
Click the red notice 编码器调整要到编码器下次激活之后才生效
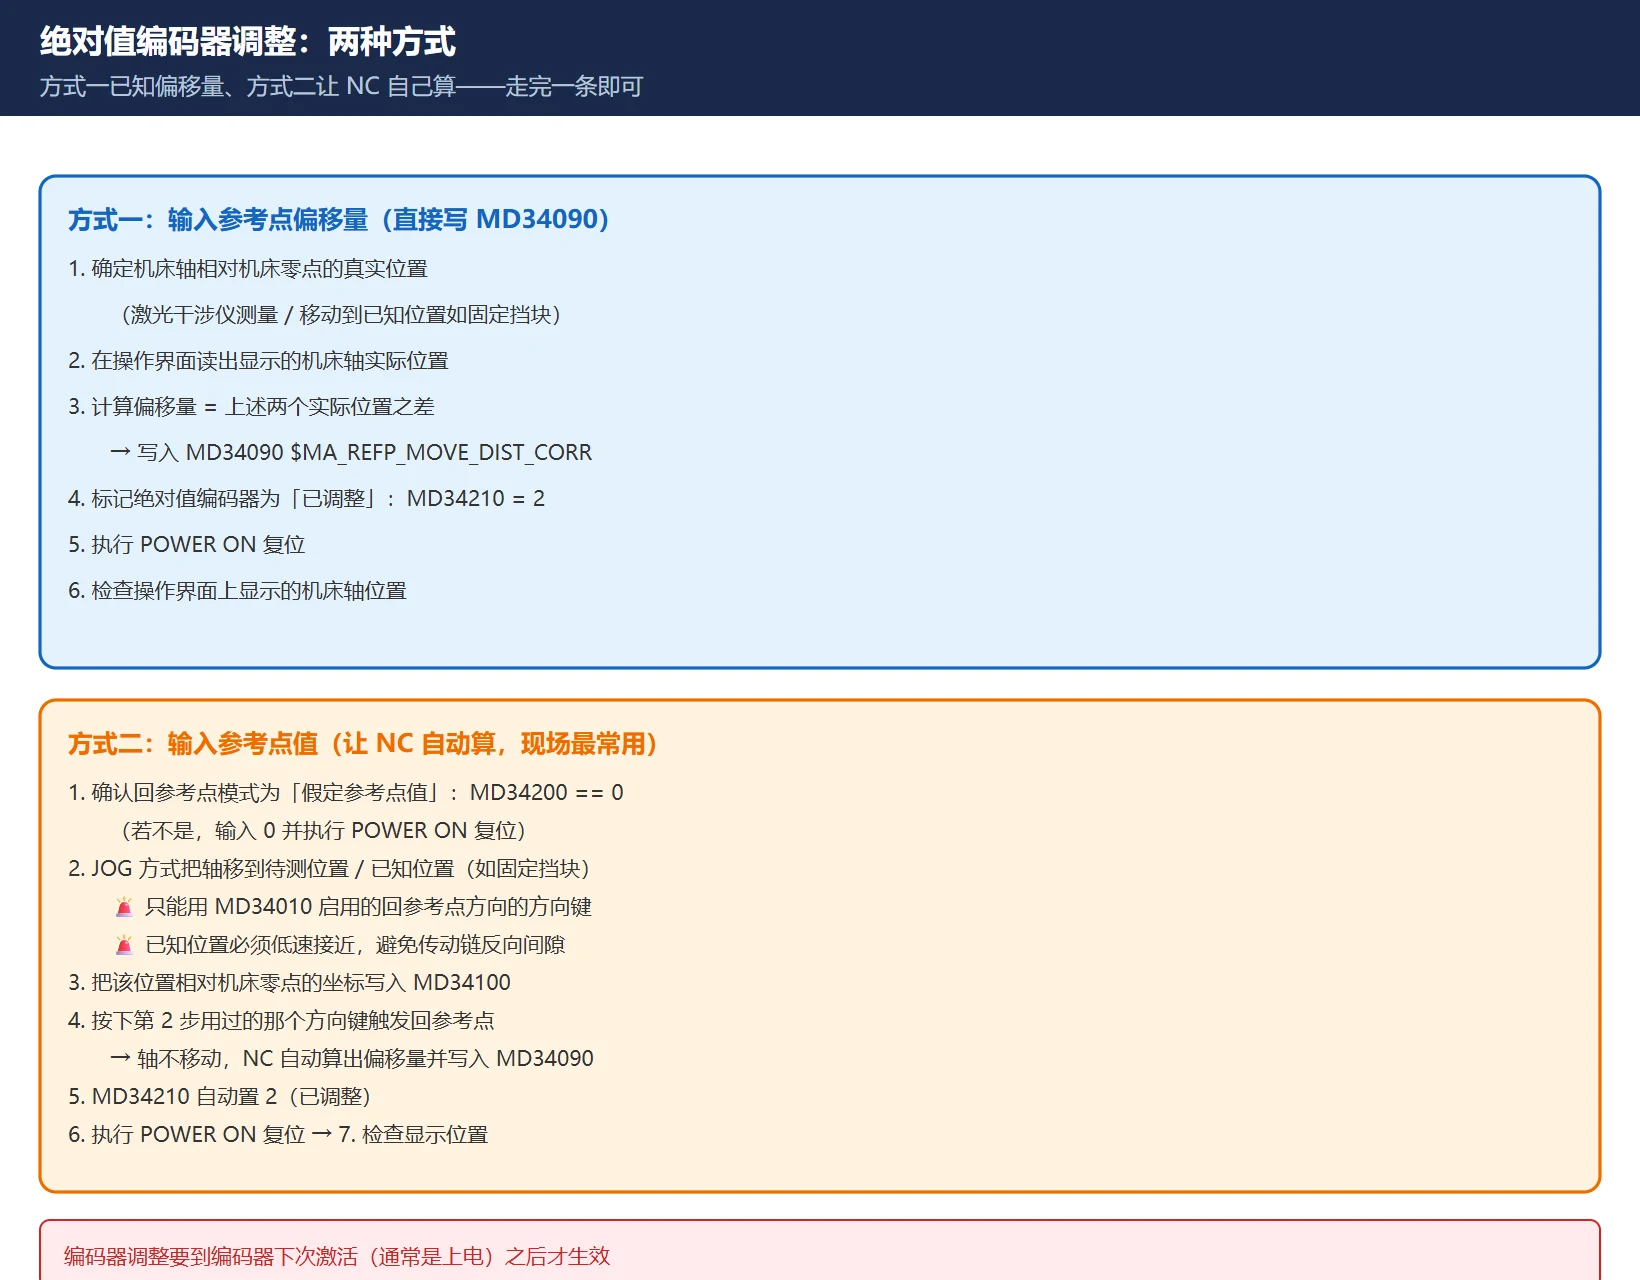pos(337,1257)
